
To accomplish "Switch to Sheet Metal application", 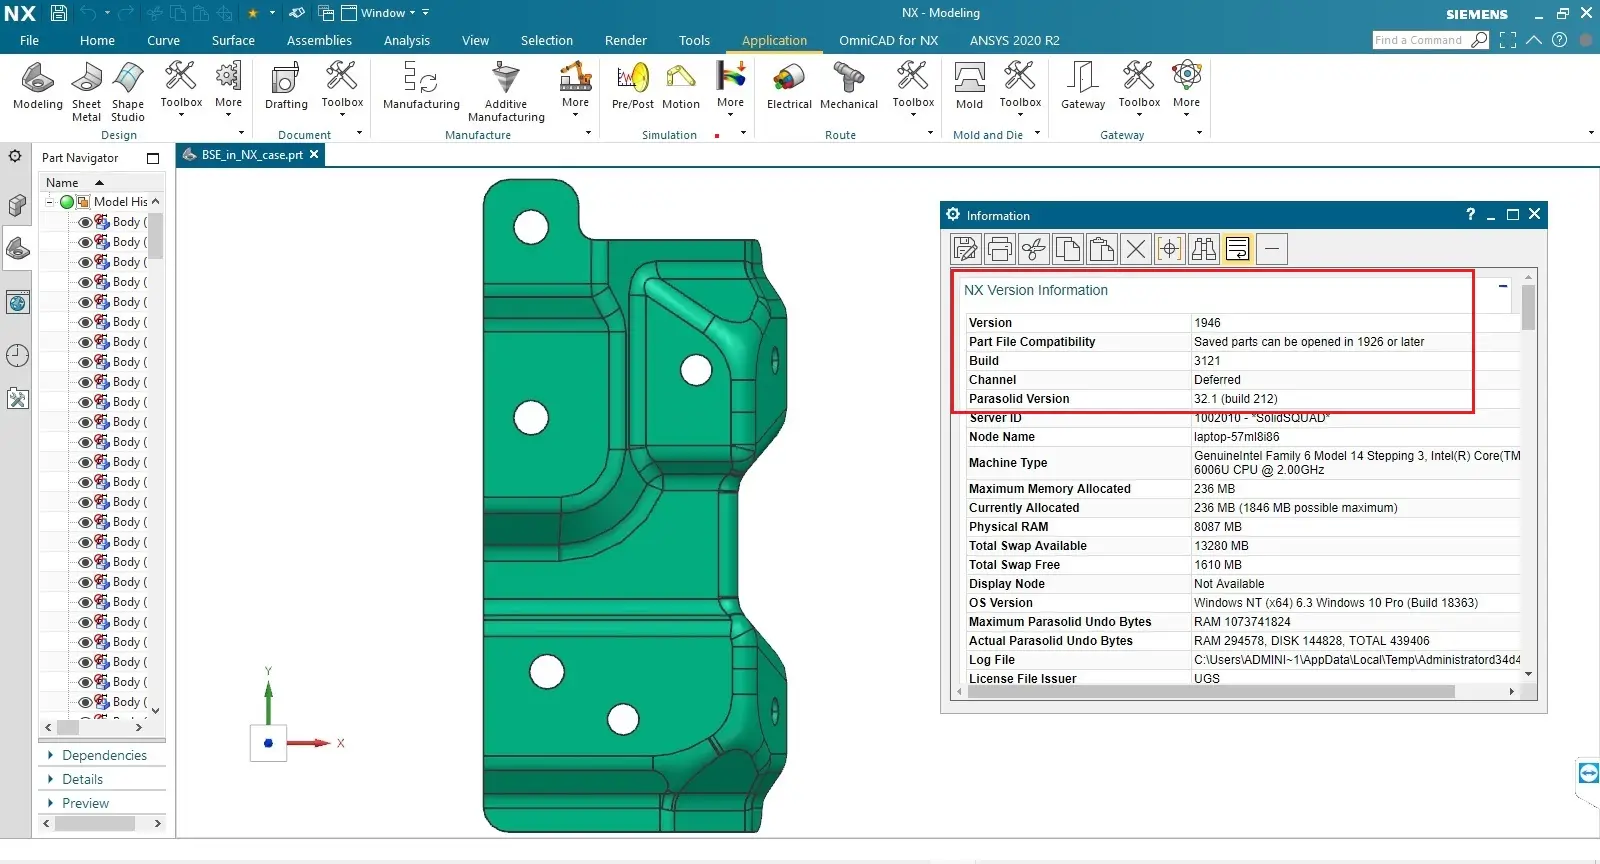I will click(87, 92).
